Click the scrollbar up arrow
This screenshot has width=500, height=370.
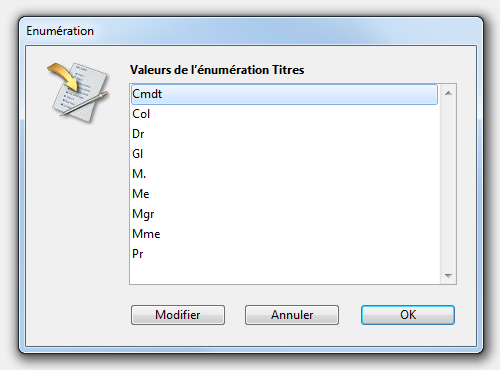point(448,93)
